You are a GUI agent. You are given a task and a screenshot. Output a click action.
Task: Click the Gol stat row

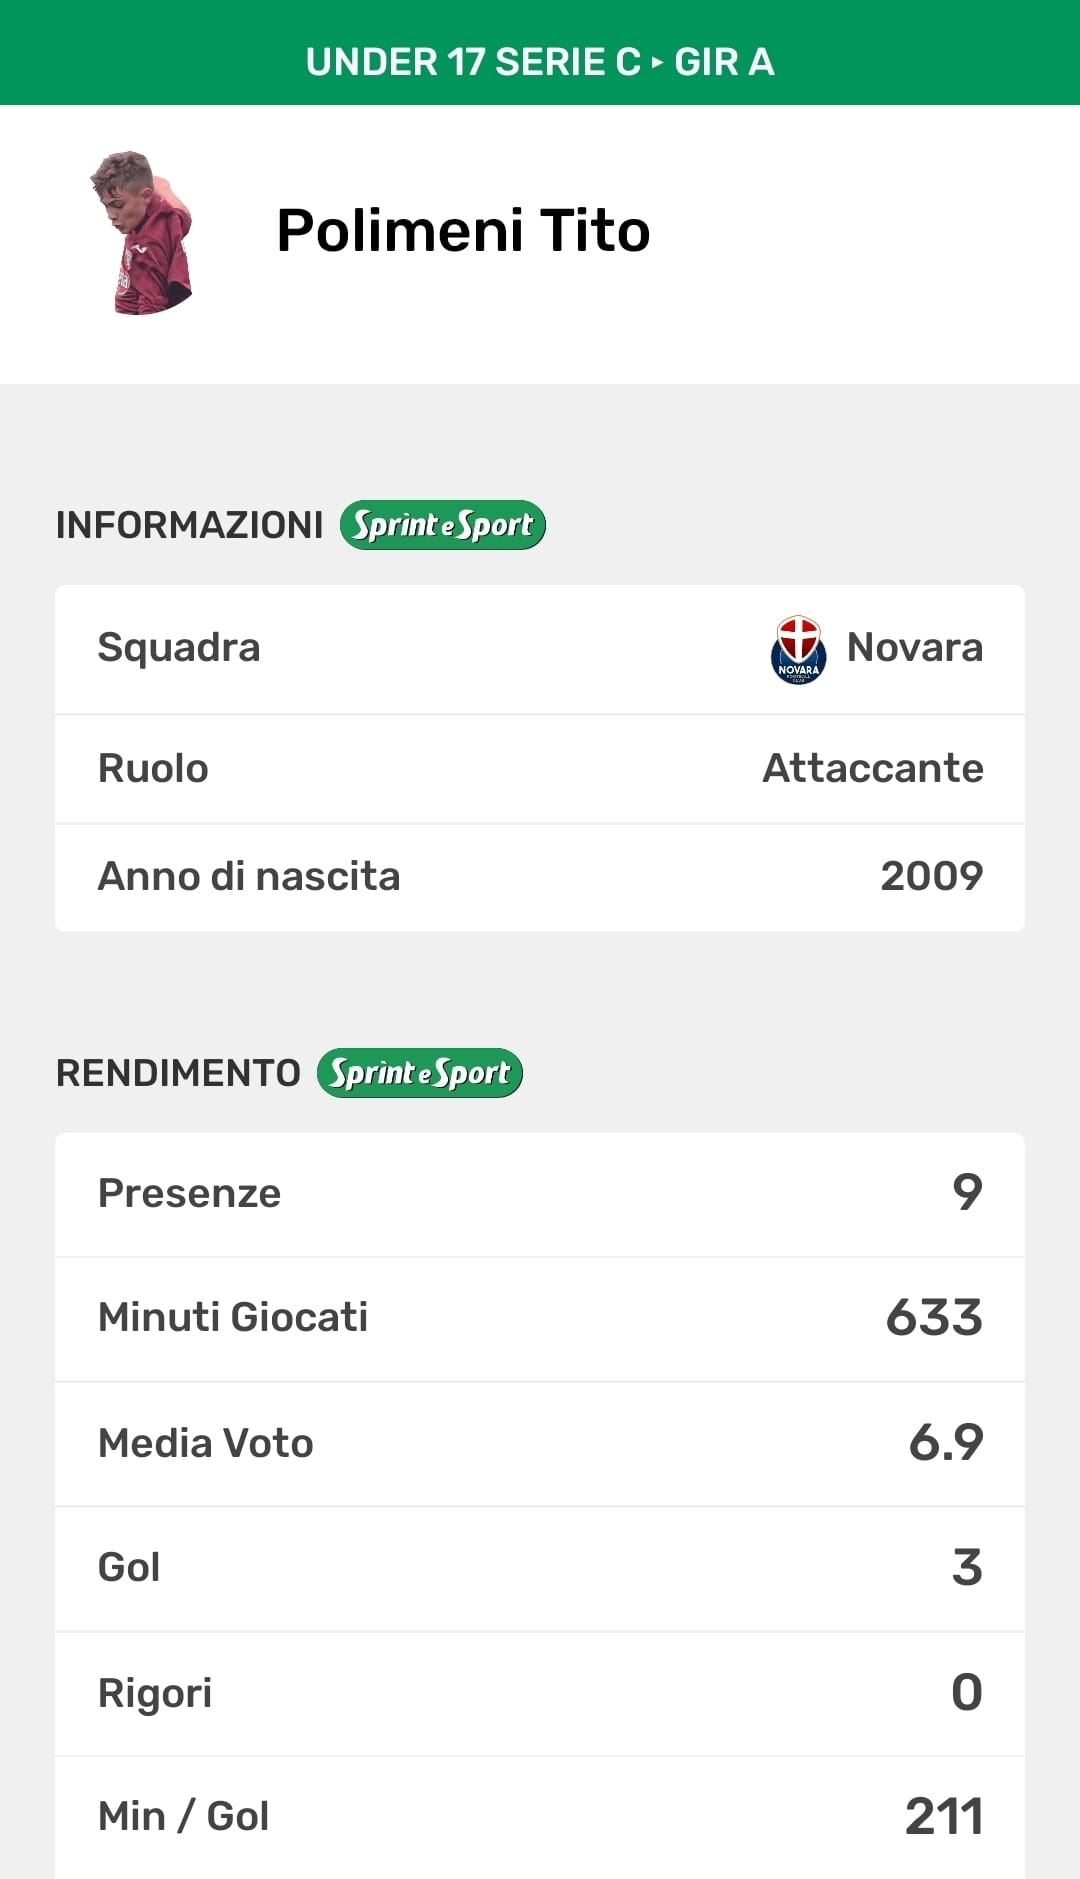click(x=540, y=1568)
